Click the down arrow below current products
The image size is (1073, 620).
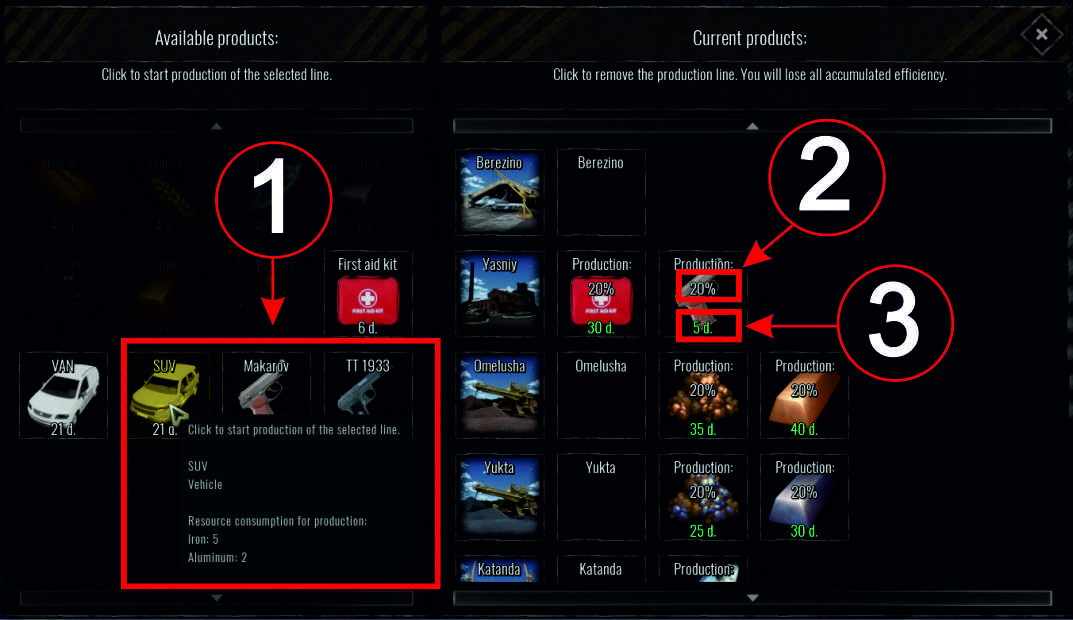tap(752, 598)
